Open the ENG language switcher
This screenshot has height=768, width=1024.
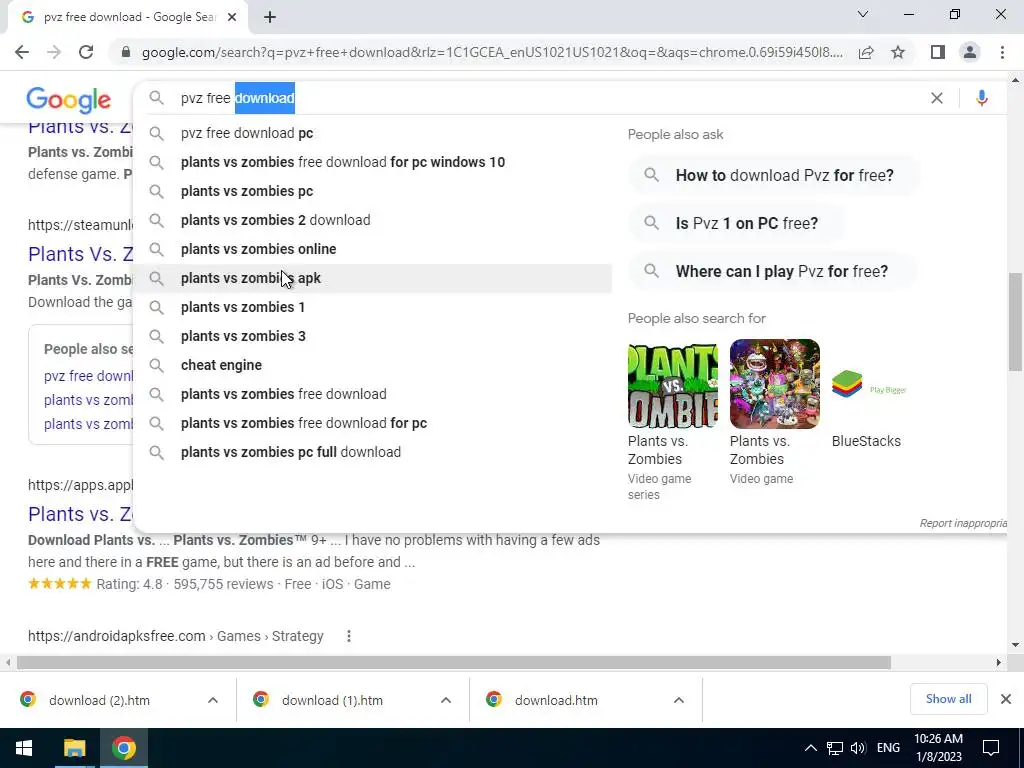(888, 748)
